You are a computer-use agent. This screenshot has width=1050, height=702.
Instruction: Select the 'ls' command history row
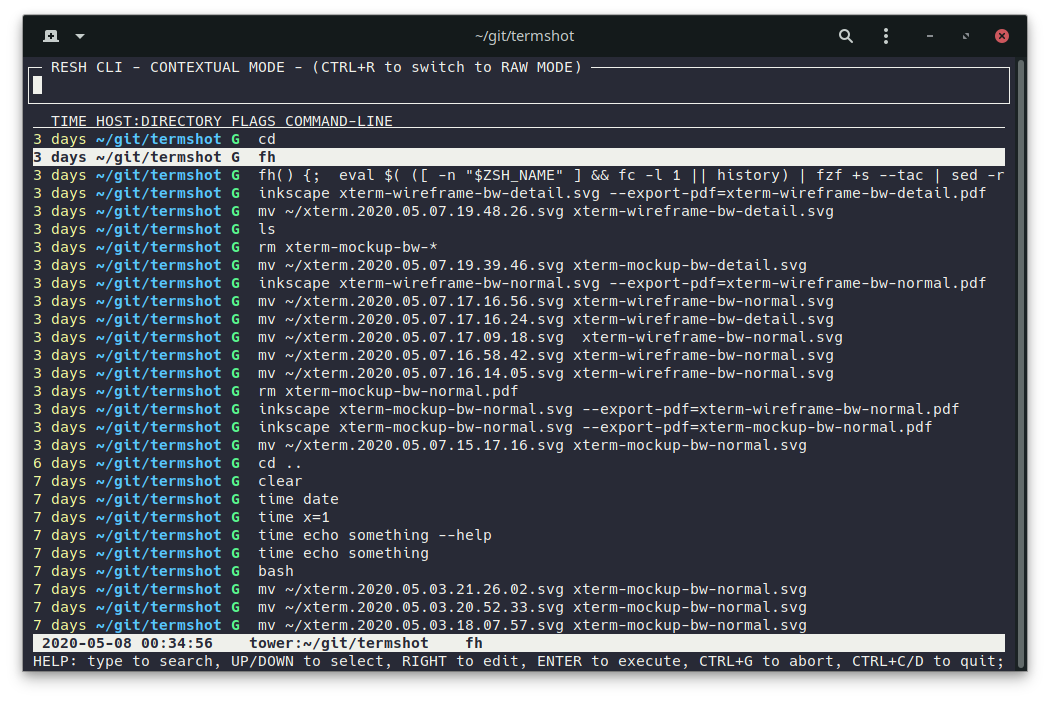267,229
